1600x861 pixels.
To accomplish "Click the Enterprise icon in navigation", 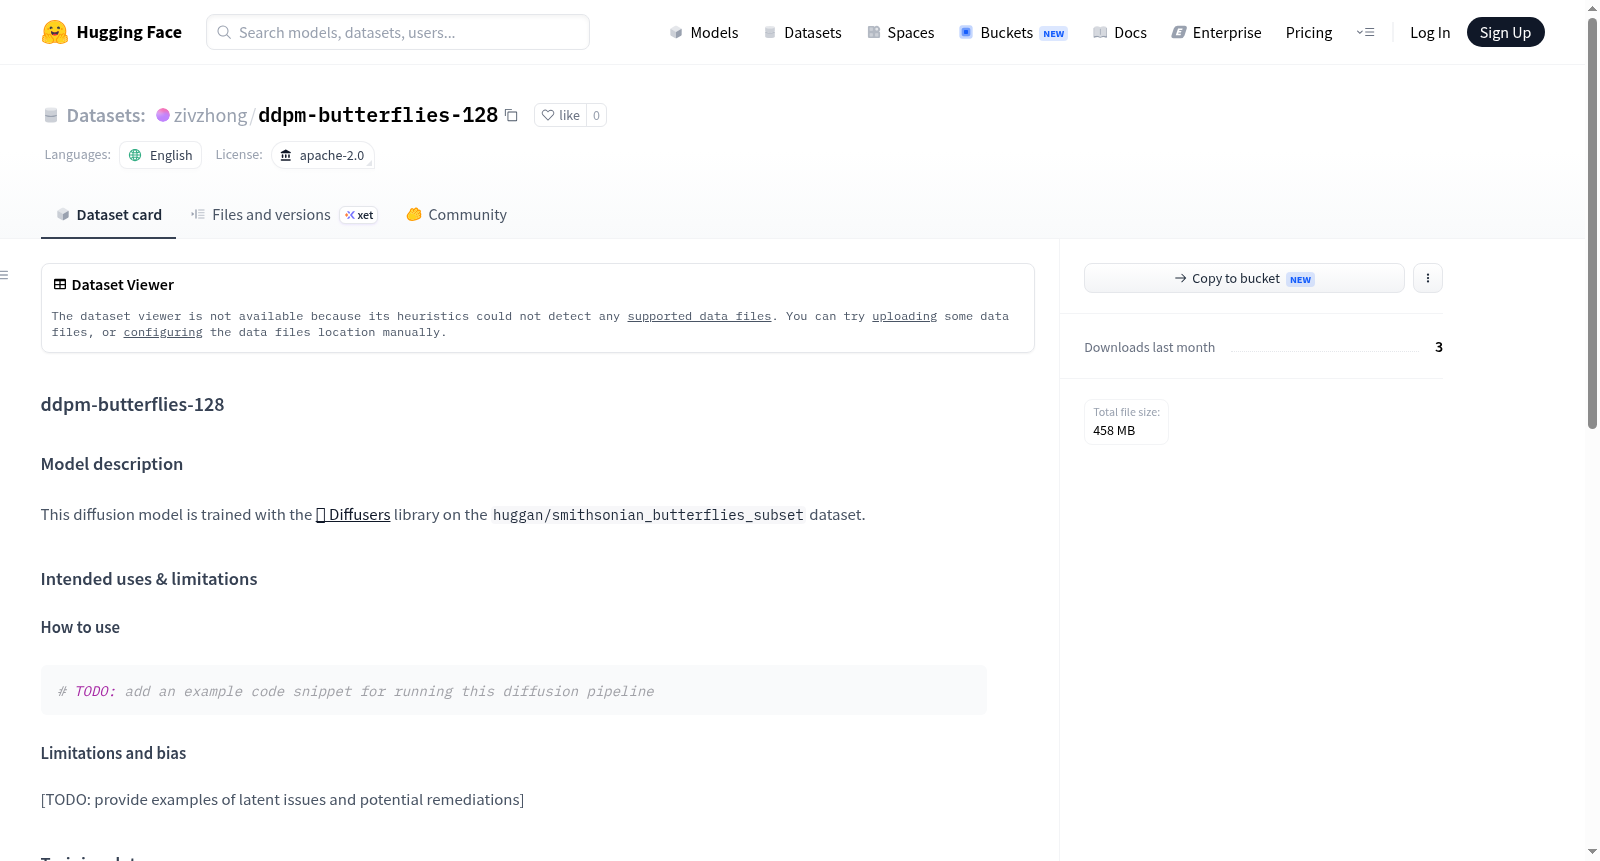I will pos(1179,32).
